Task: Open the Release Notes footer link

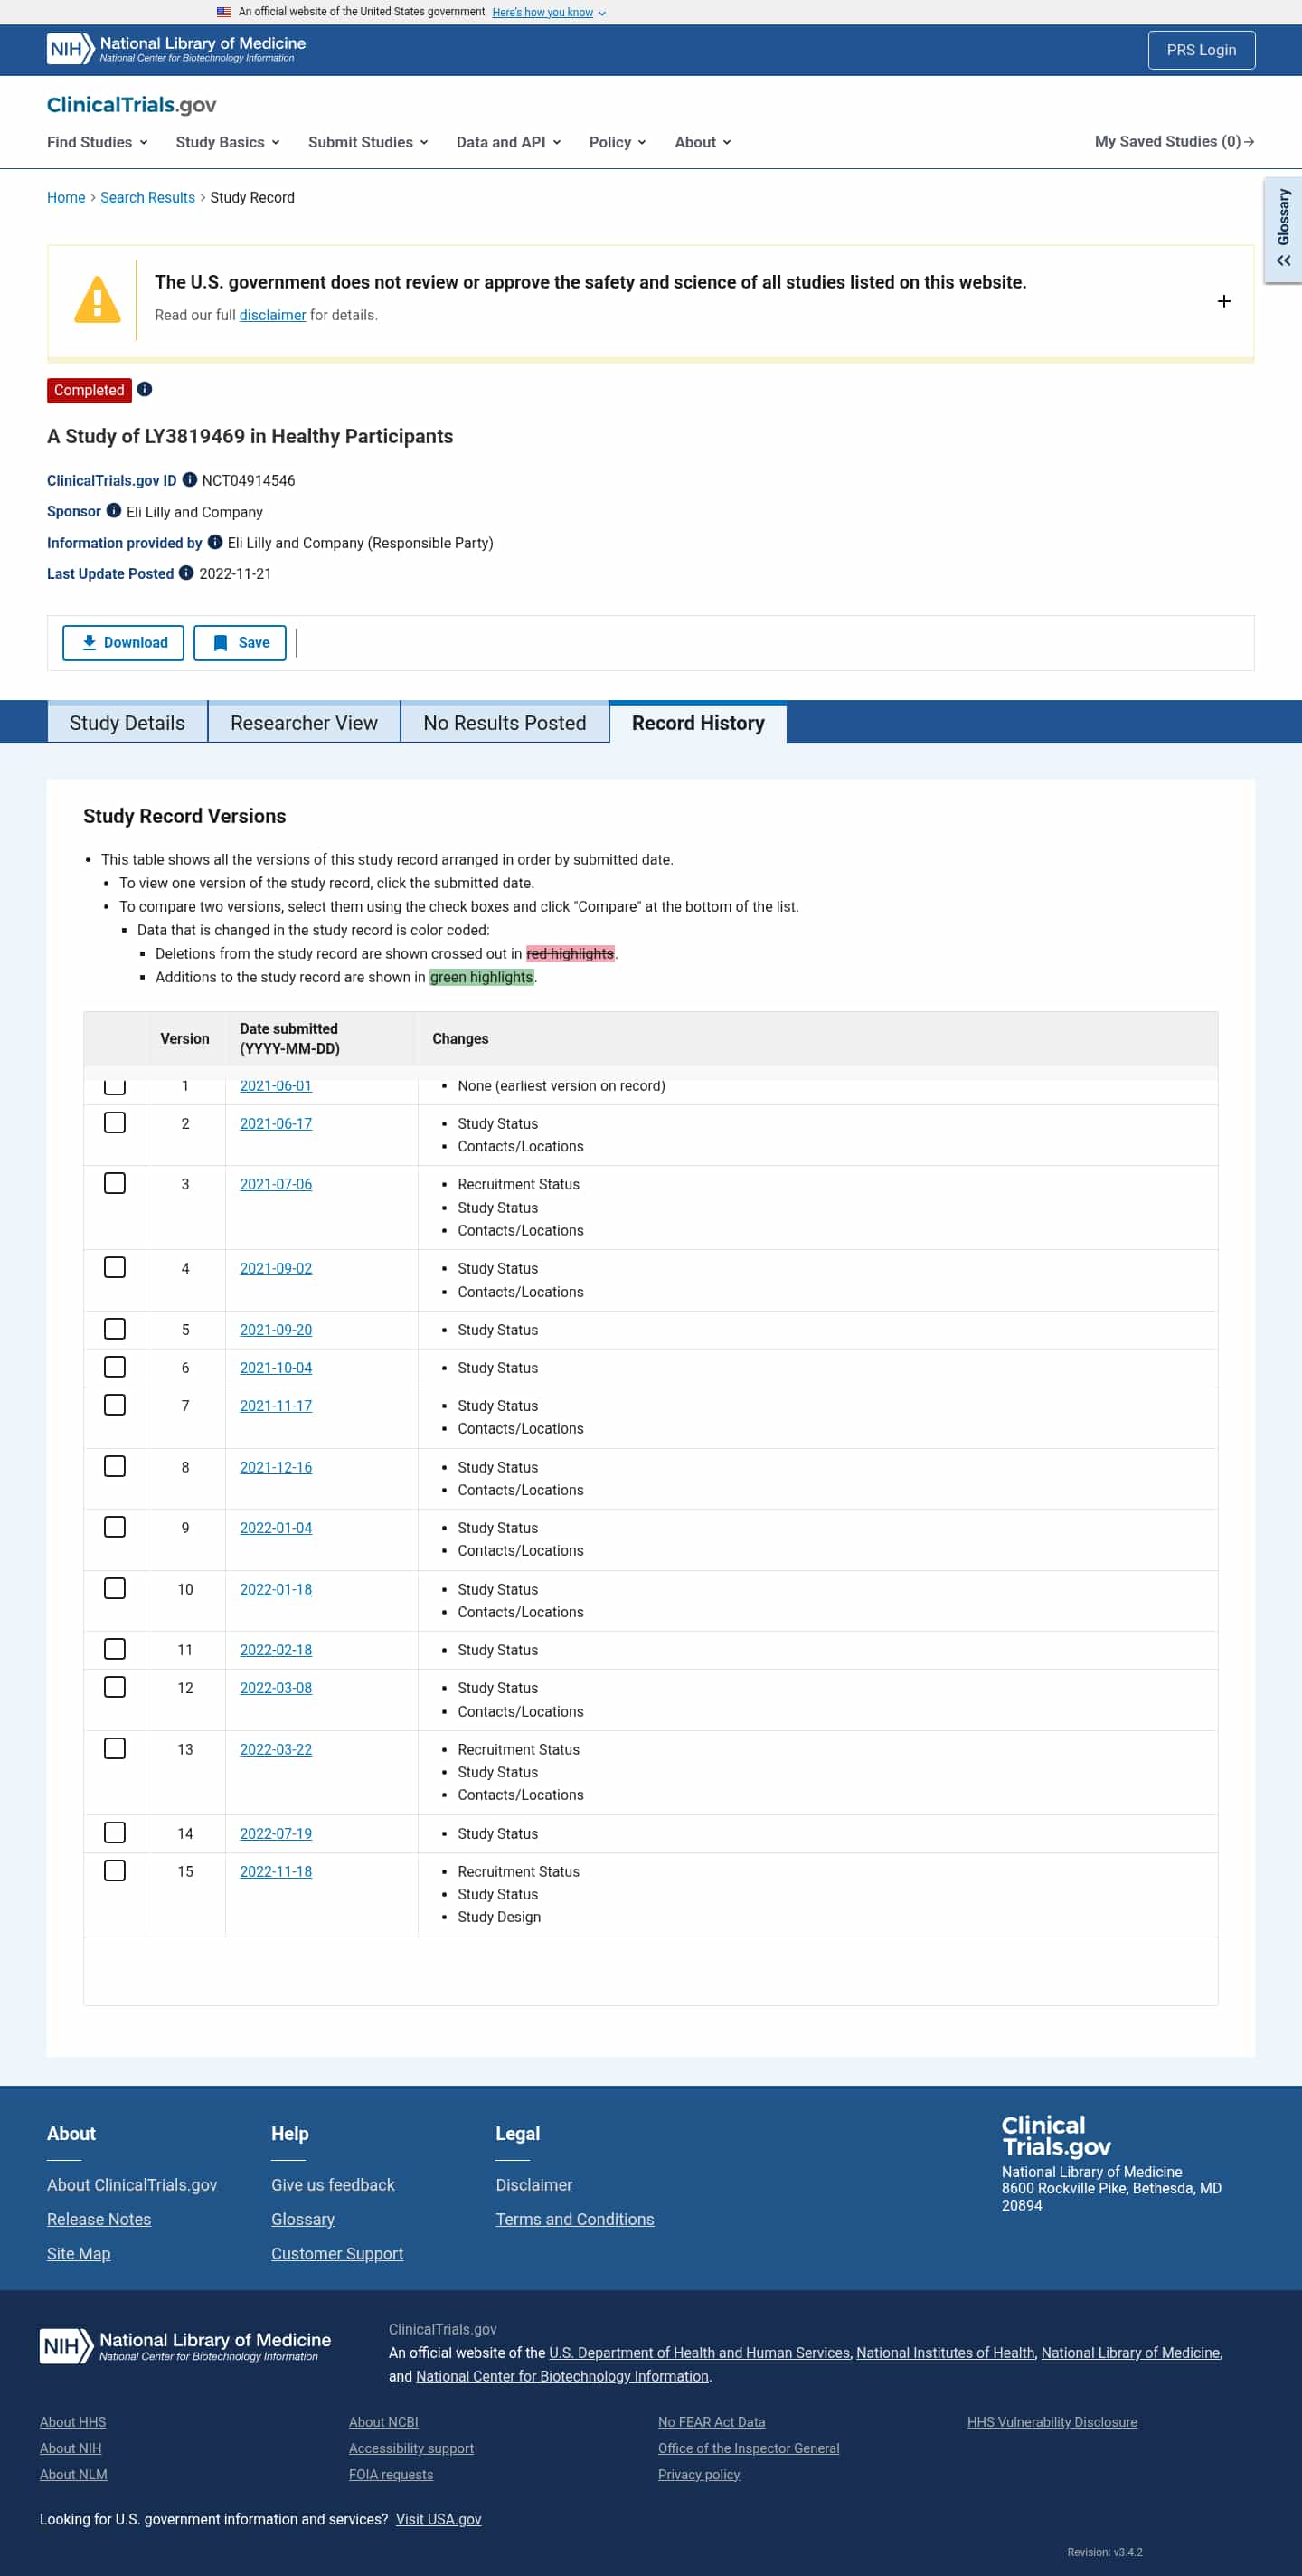Action: [99, 2219]
